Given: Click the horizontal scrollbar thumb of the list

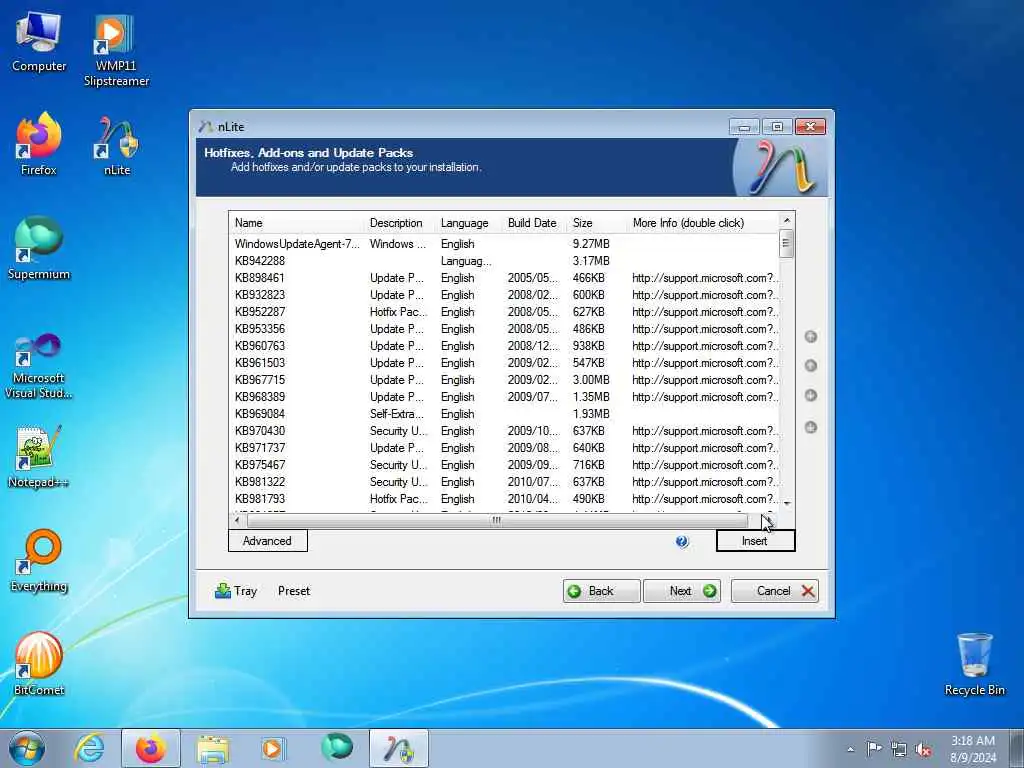Looking at the screenshot, I should 497,520.
